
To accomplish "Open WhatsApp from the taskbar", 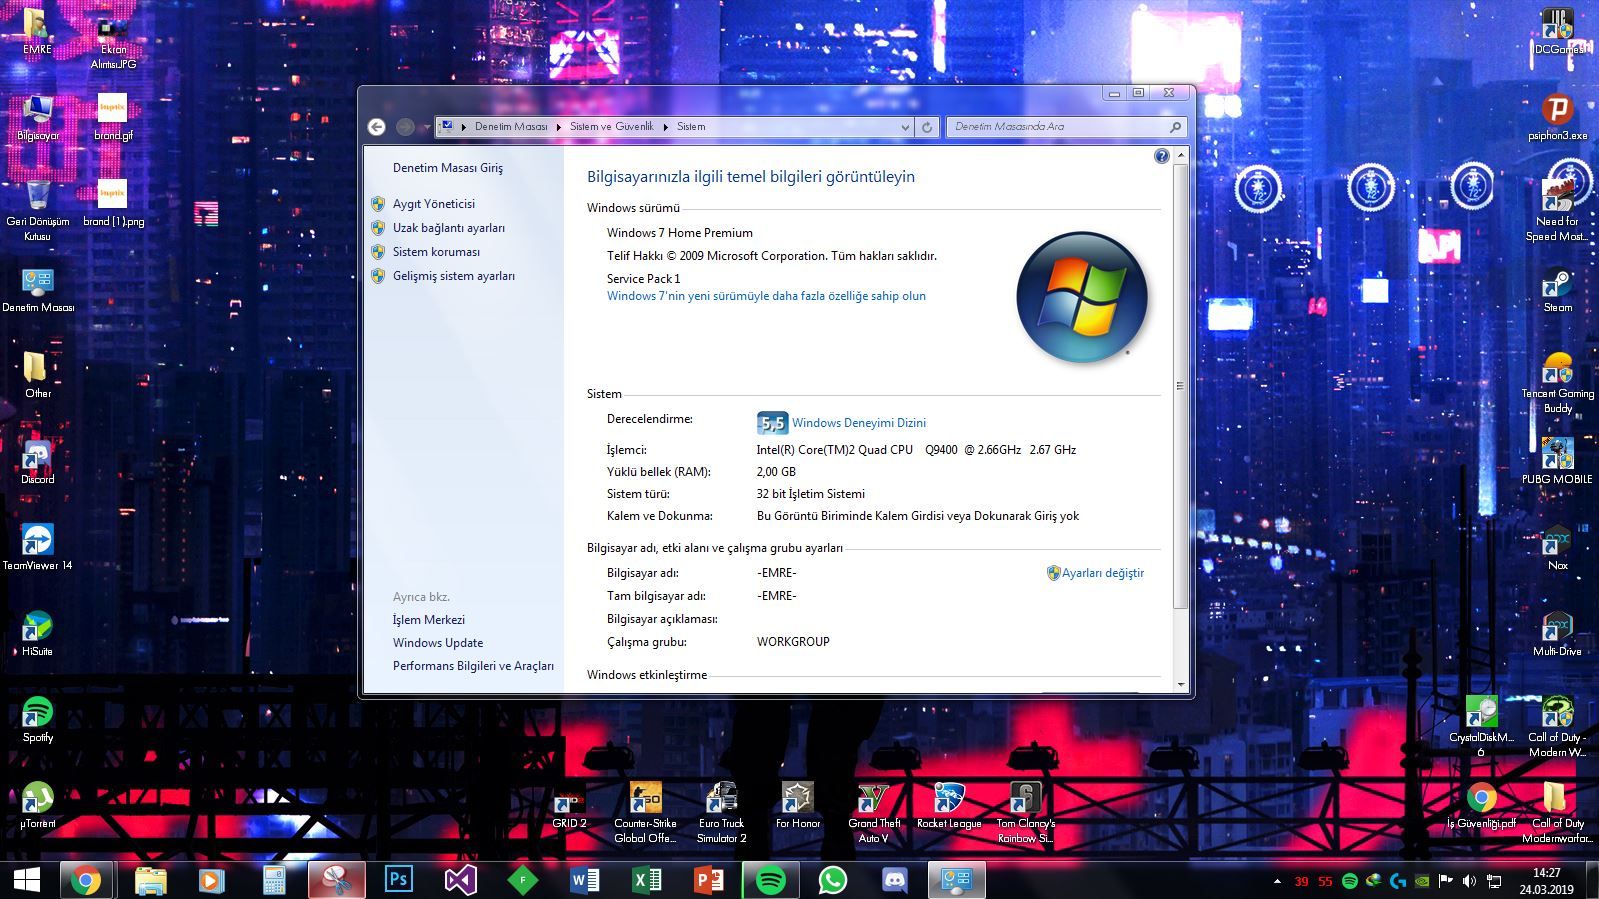I will click(x=832, y=880).
